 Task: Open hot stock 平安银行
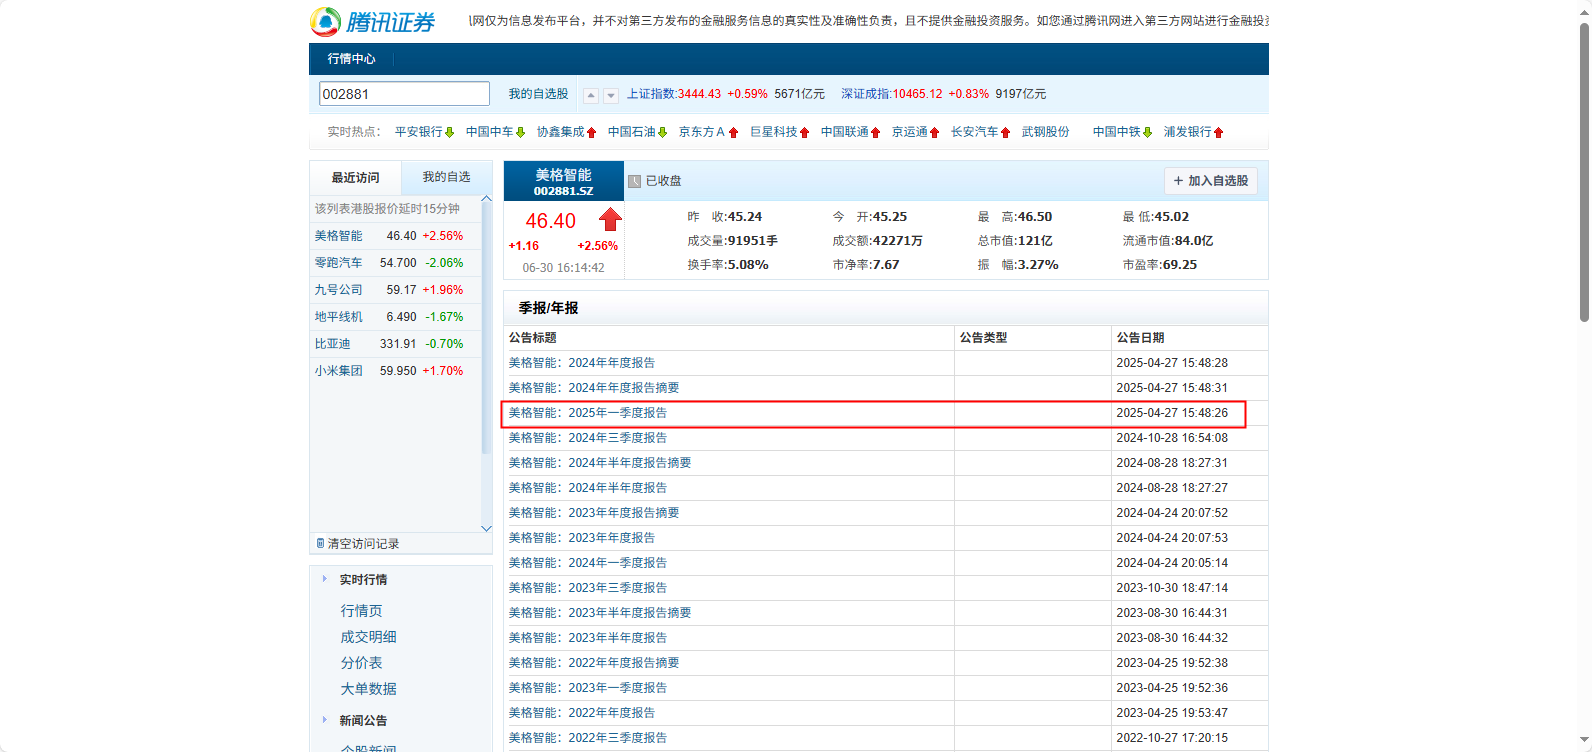point(418,132)
